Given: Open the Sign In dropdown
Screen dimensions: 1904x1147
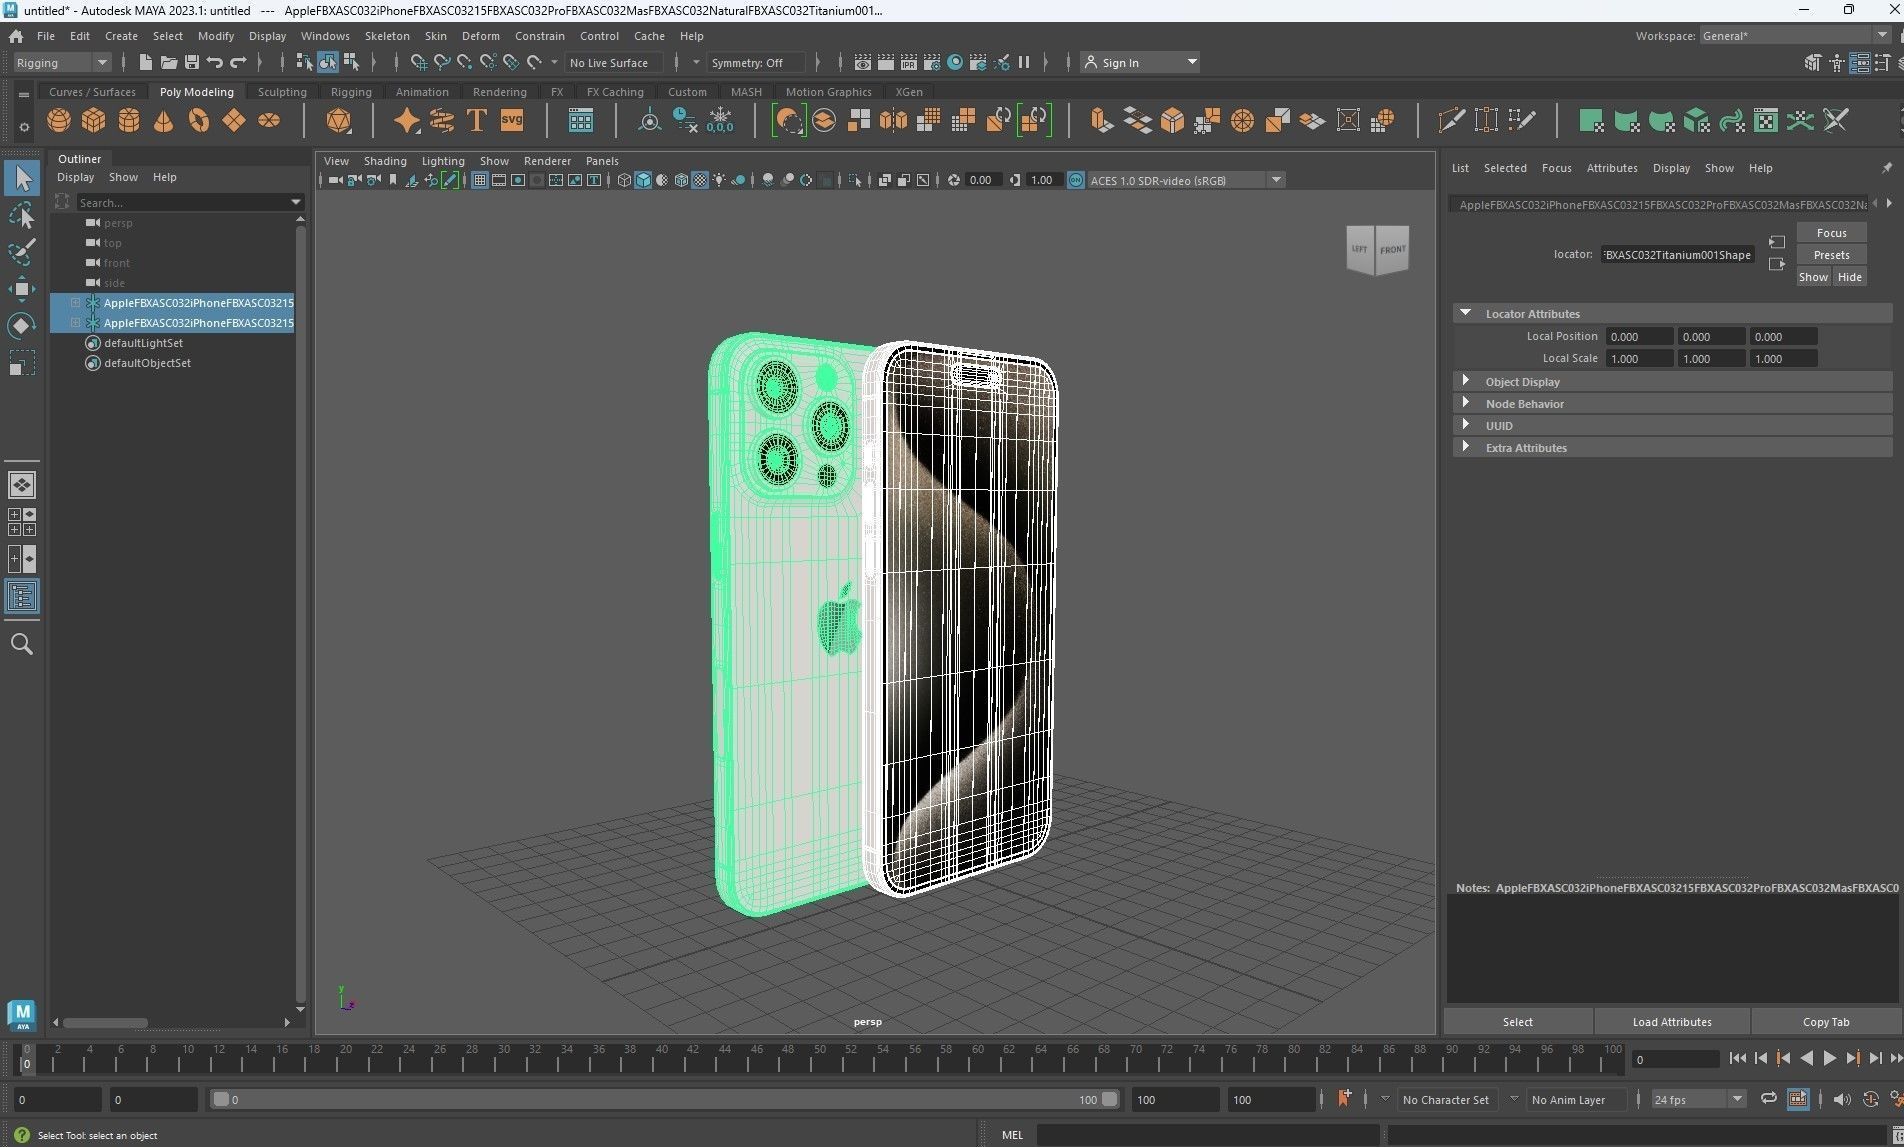Looking at the screenshot, I should point(1140,62).
